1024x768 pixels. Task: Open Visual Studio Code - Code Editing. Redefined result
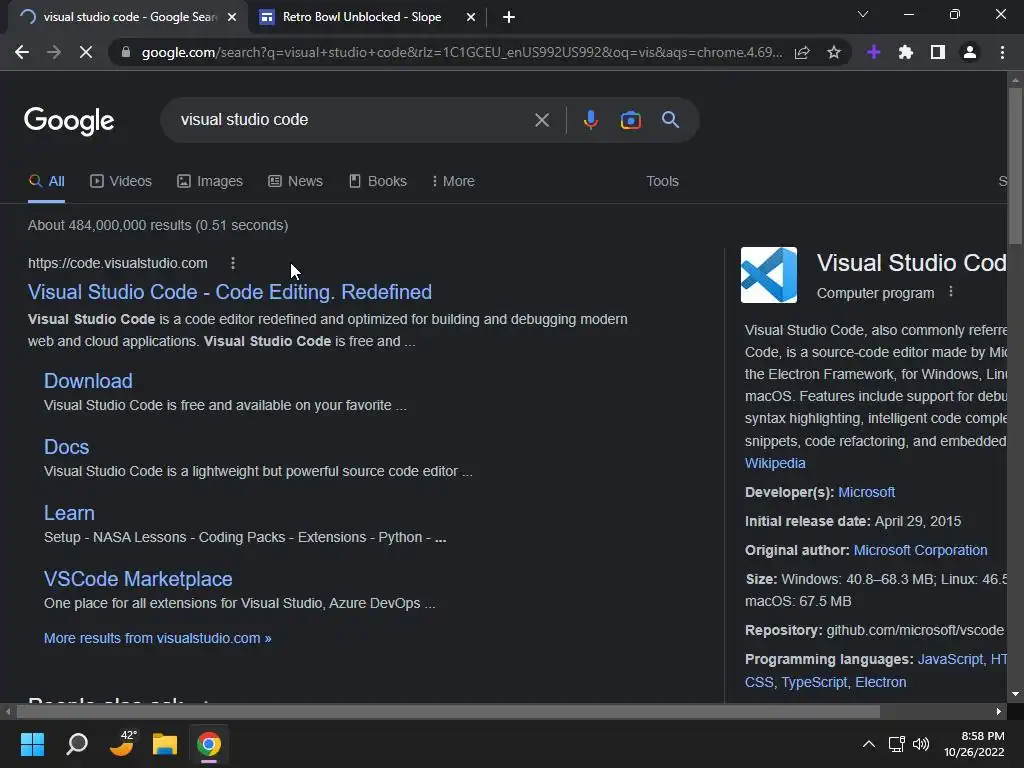230,292
